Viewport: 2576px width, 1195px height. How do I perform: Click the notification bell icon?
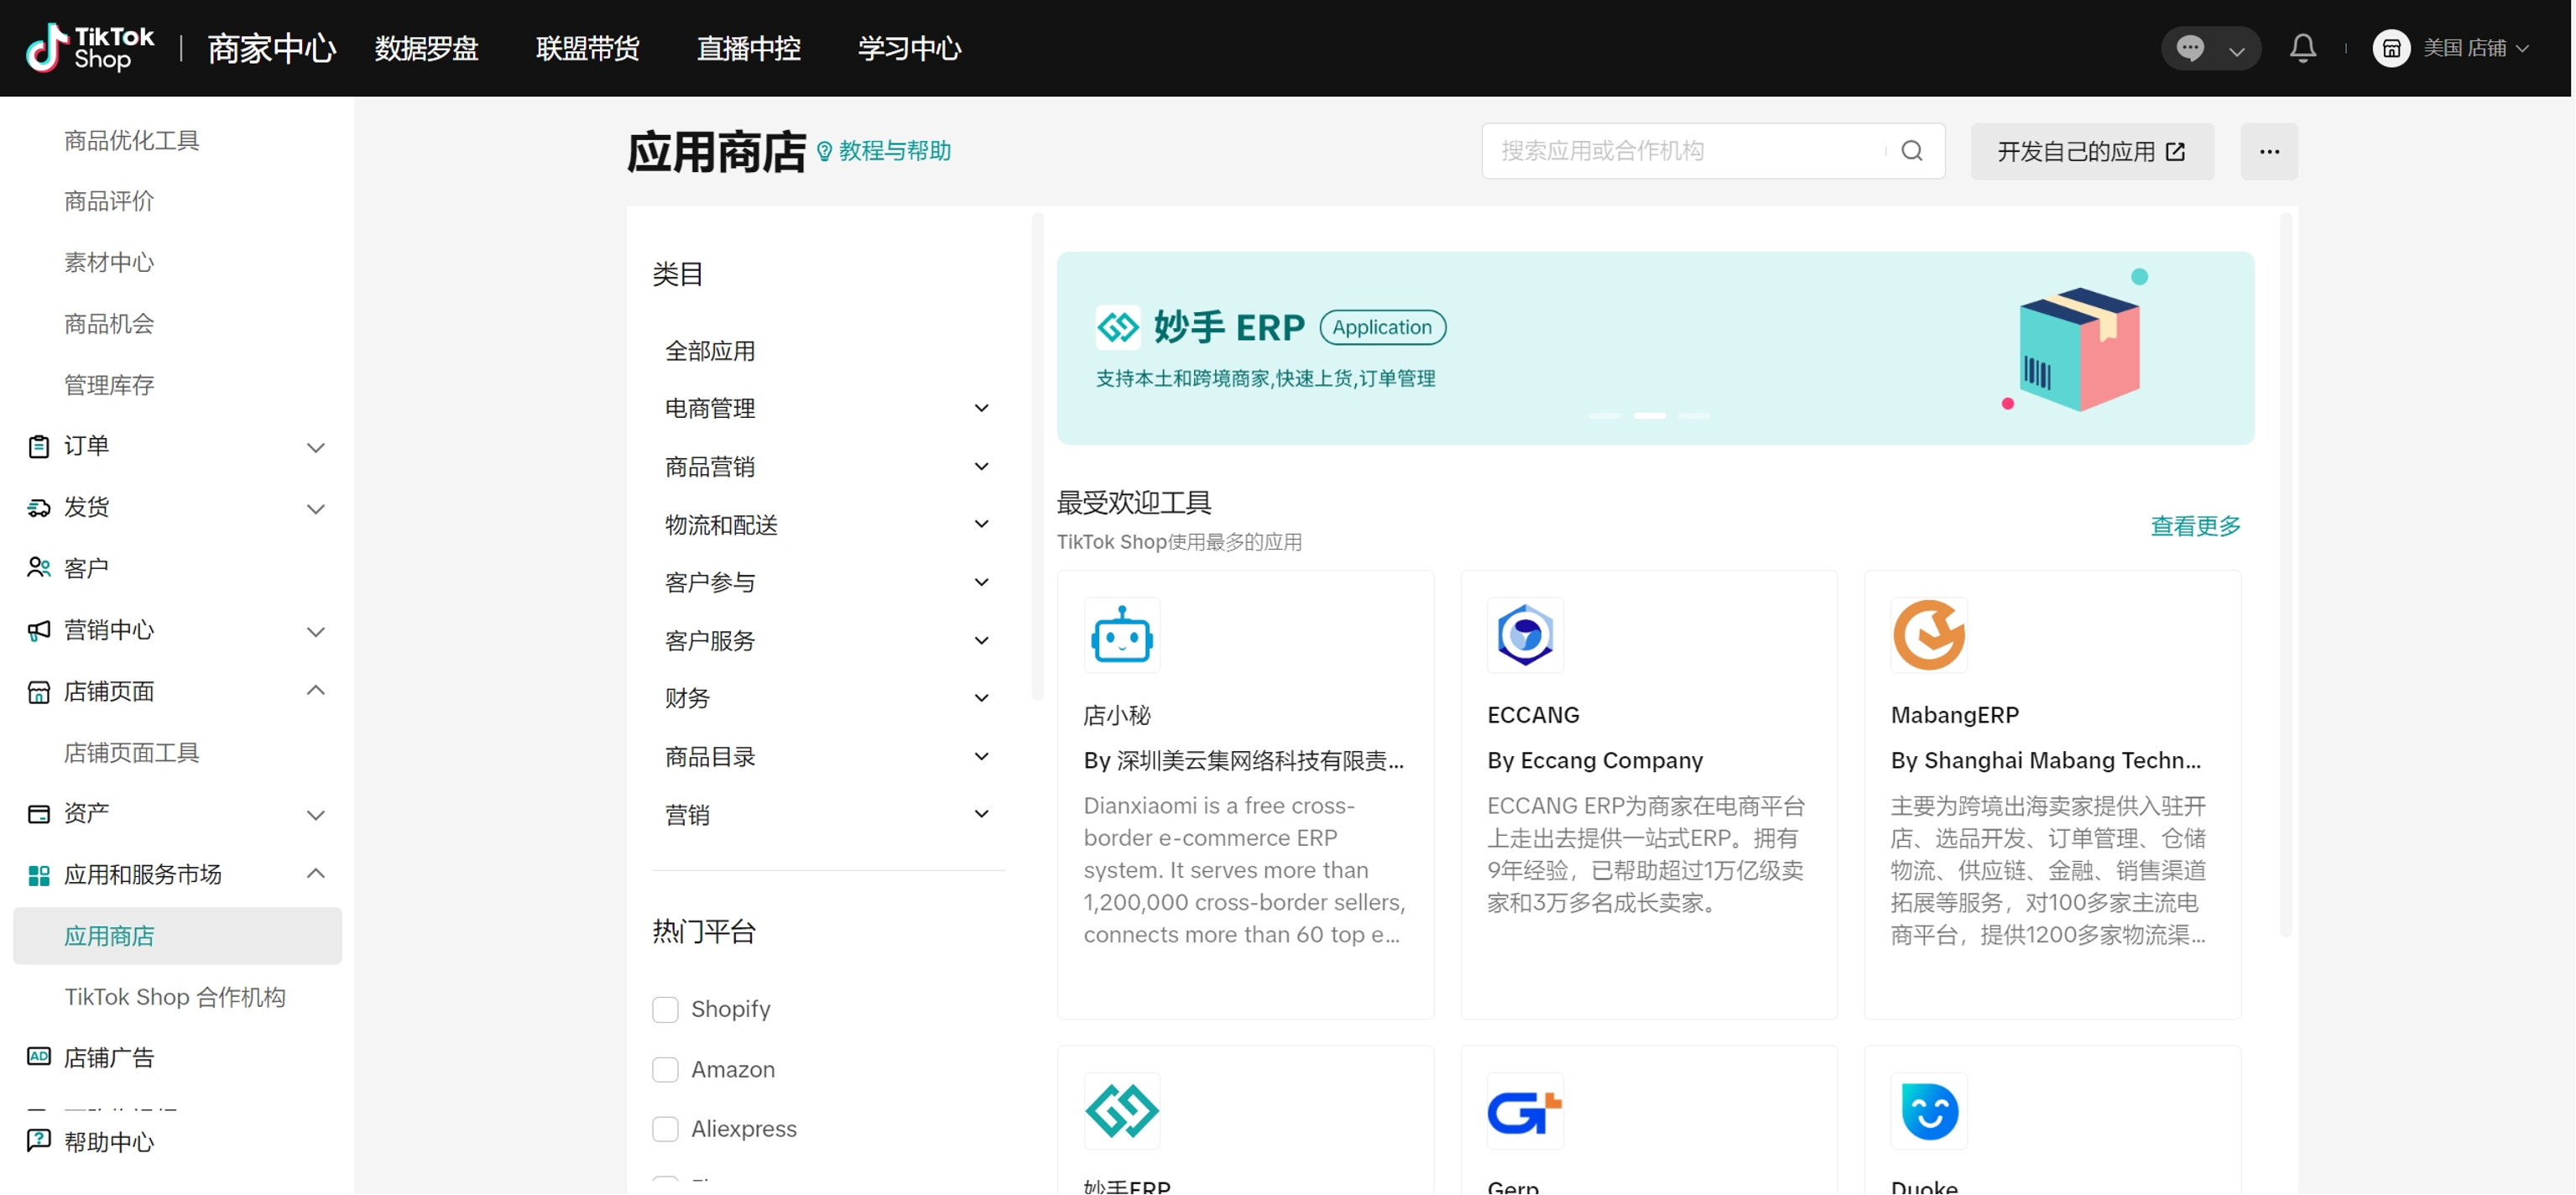point(2302,48)
